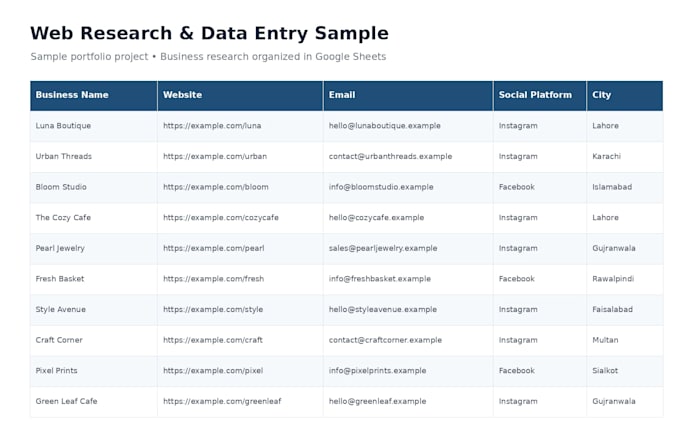This screenshot has width=680, height=446.
Task: Click The Cozy Cafe business name
Action: 63,218
